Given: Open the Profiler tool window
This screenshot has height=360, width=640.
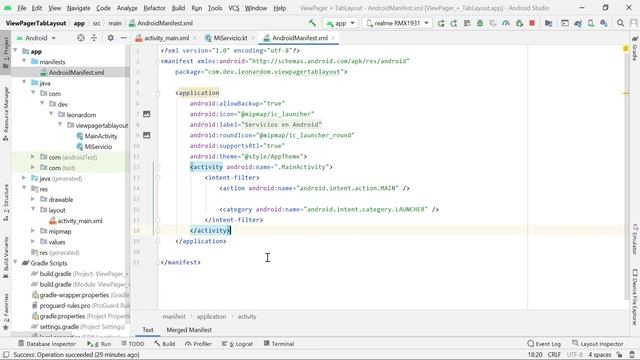Looking at the screenshot, I should point(198,344).
